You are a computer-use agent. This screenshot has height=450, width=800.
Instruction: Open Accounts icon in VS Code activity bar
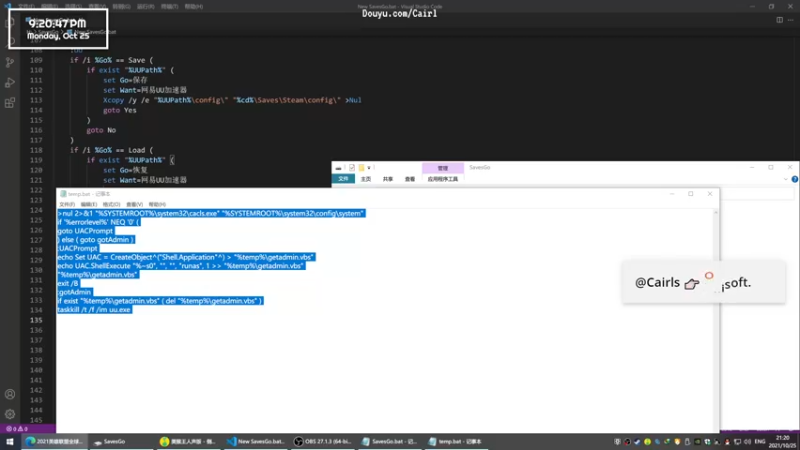point(10,394)
